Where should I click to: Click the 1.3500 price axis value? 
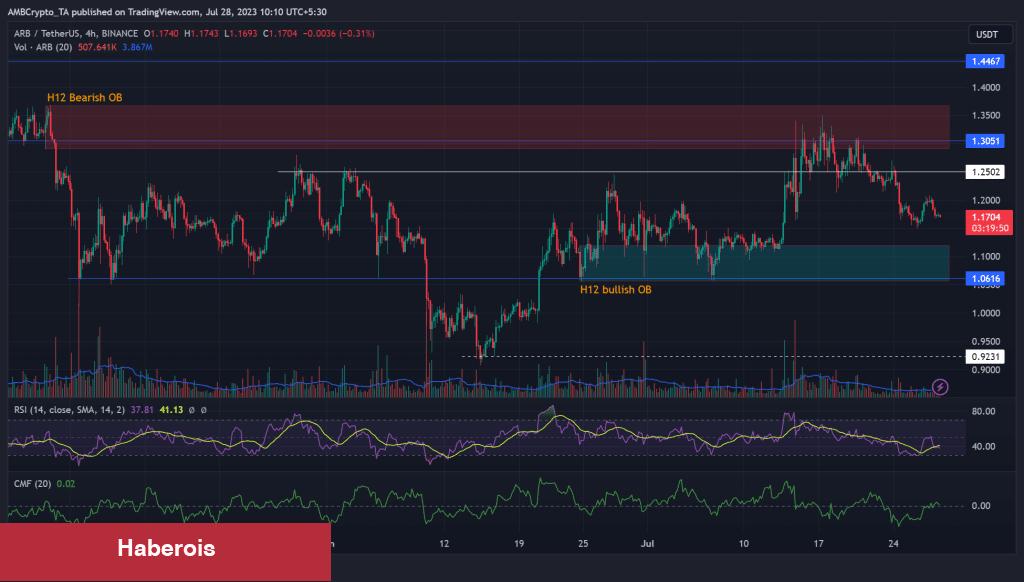pyautogui.click(x=985, y=116)
